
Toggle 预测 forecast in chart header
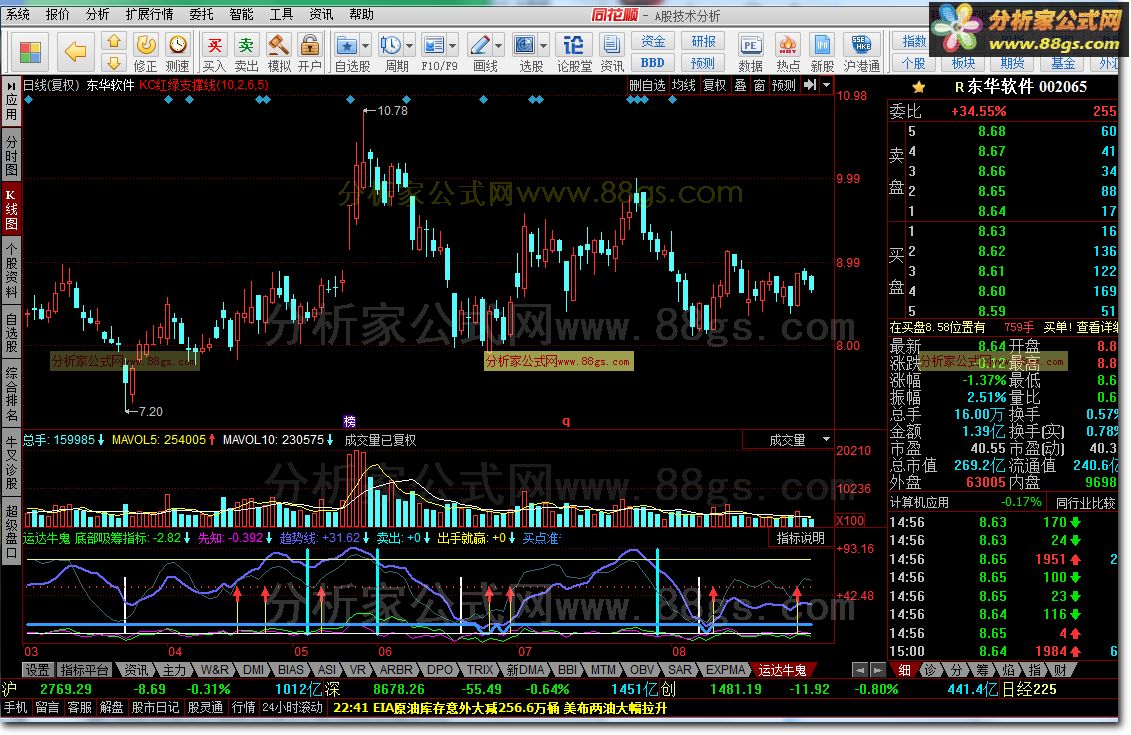pyautogui.click(x=784, y=85)
